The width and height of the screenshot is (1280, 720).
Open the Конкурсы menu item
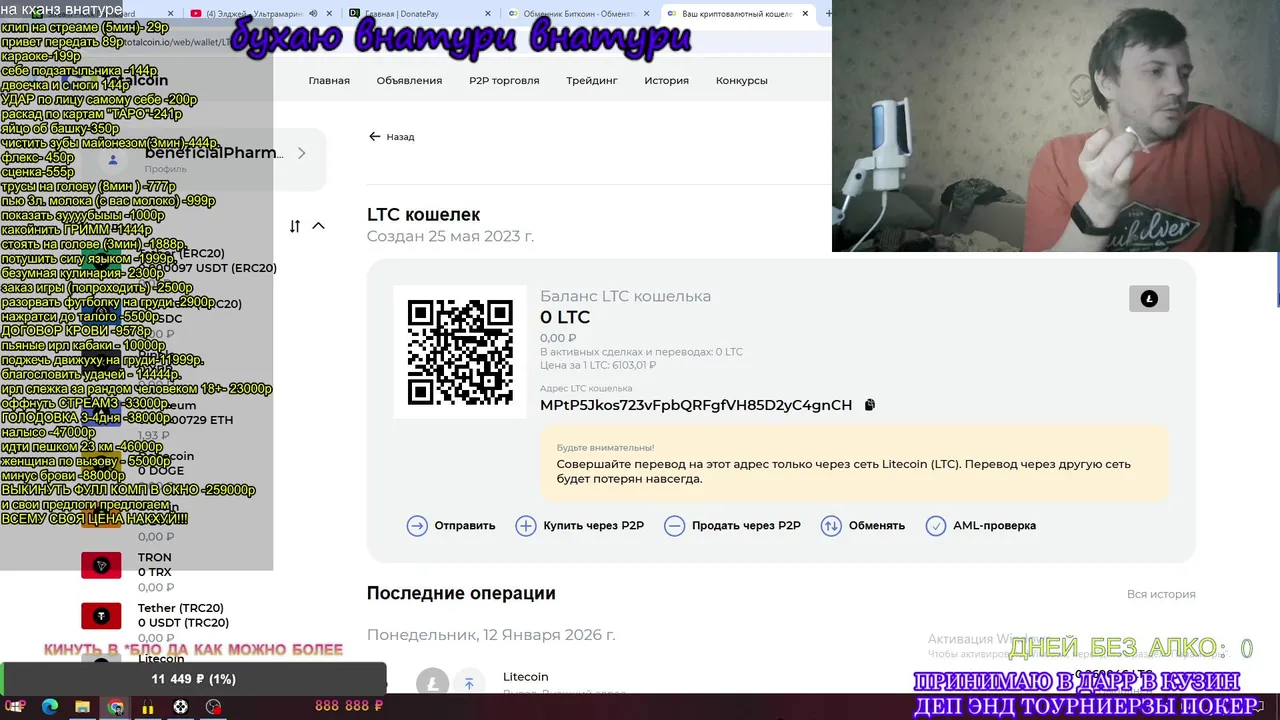tap(742, 80)
